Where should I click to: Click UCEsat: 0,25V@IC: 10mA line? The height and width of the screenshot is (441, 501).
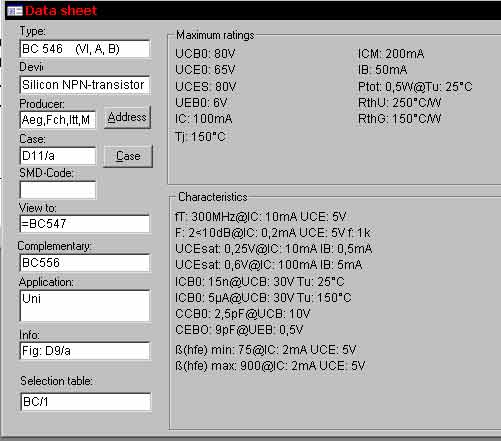tap(274, 249)
